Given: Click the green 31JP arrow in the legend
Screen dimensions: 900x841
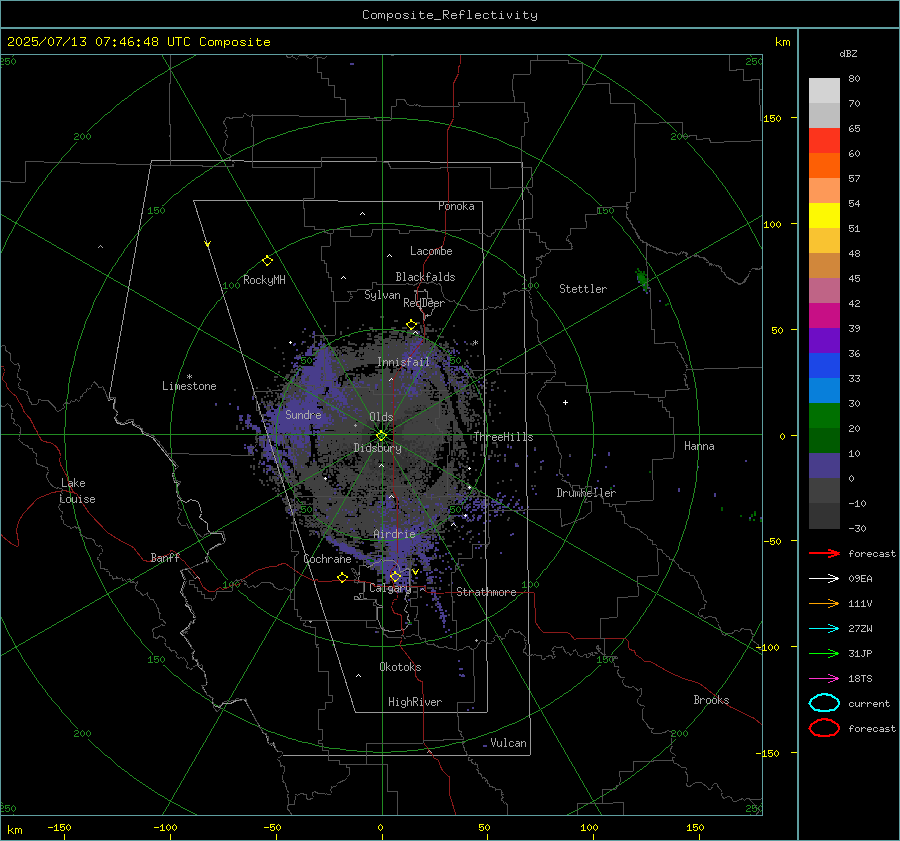Looking at the screenshot, I should click(x=824, y=653).
